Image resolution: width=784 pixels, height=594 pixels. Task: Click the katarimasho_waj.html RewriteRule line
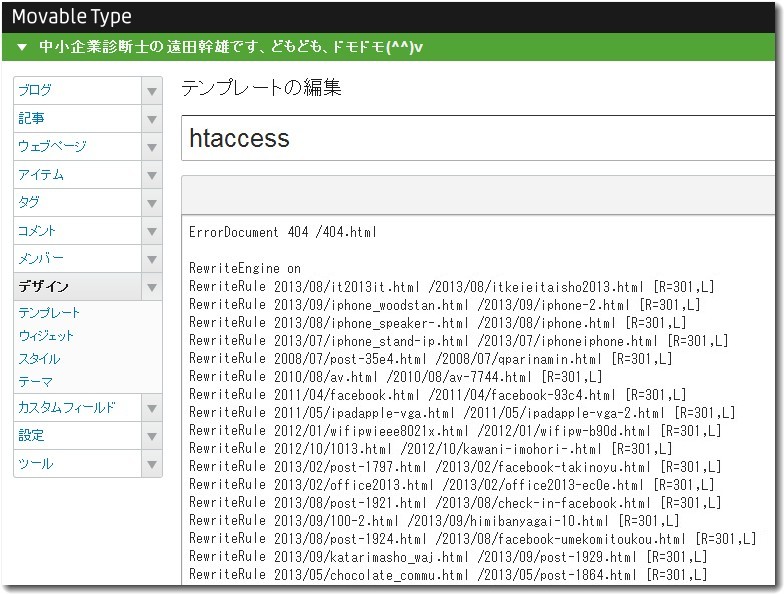tap(448, 556)
